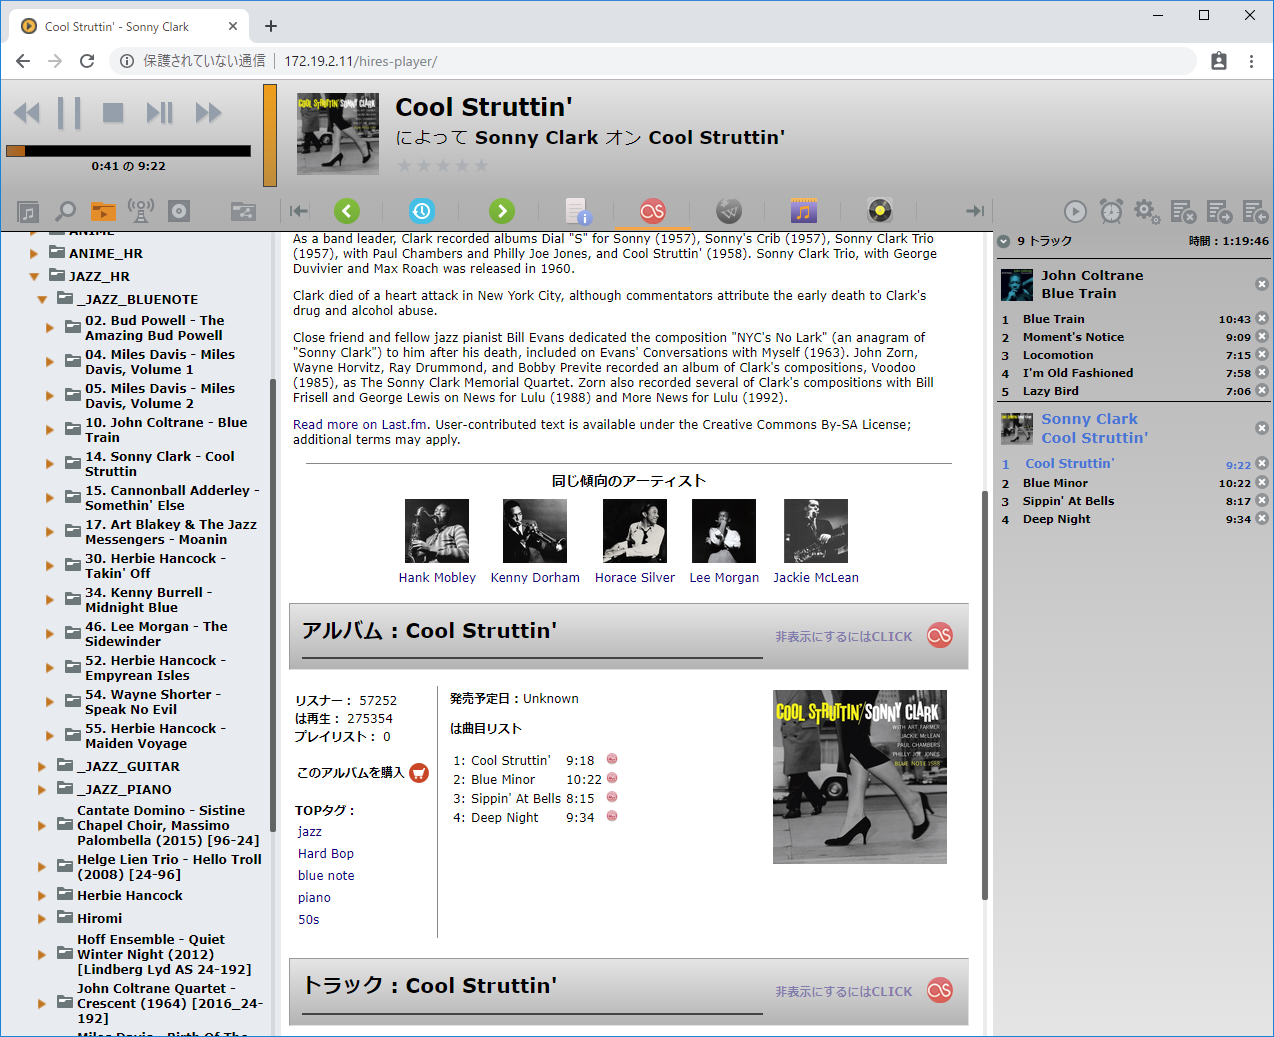Click the Lee Morgan artist thumbnail

coord(724,531)
